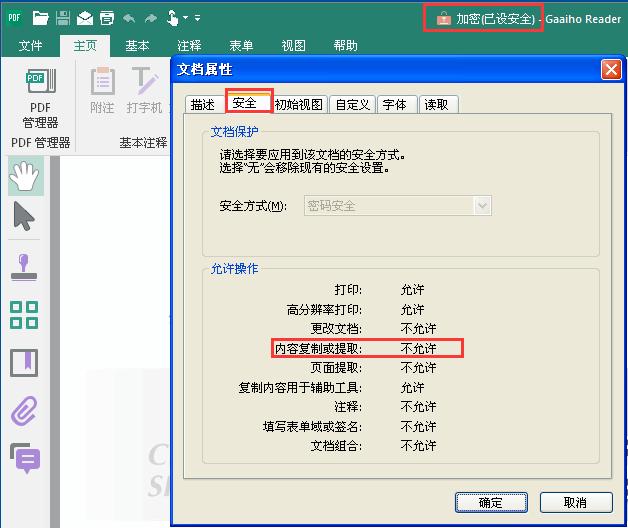
Task: Click the 打印 permission row label
Action: [x=348, y=290]
